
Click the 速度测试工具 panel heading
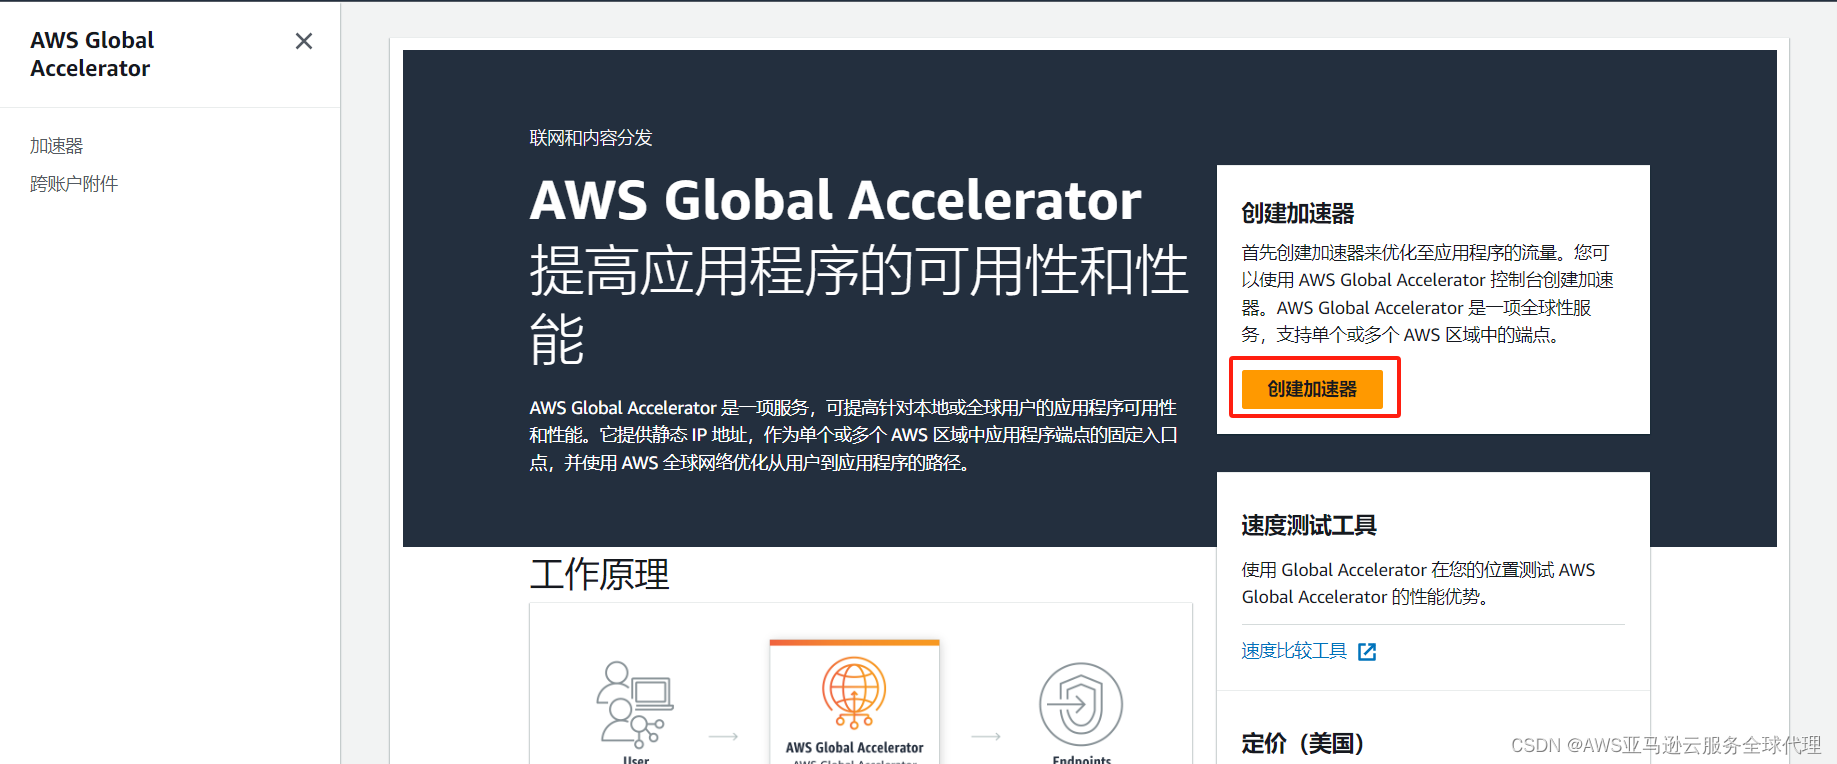pos(1309,525)
